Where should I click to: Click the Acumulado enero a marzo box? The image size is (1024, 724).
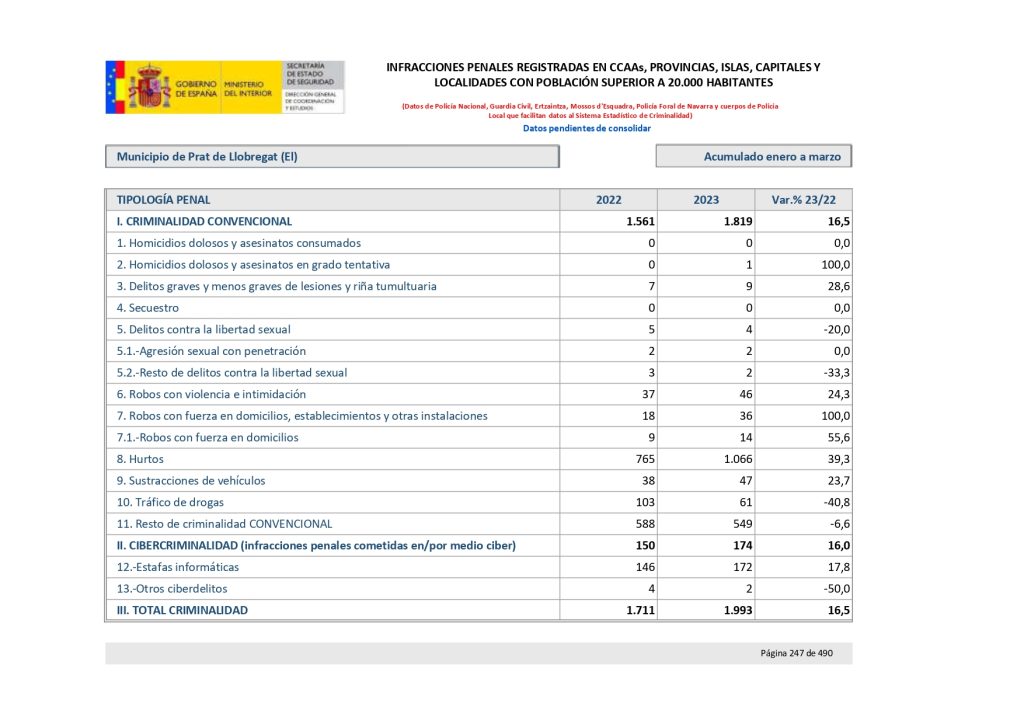(754, 157)
